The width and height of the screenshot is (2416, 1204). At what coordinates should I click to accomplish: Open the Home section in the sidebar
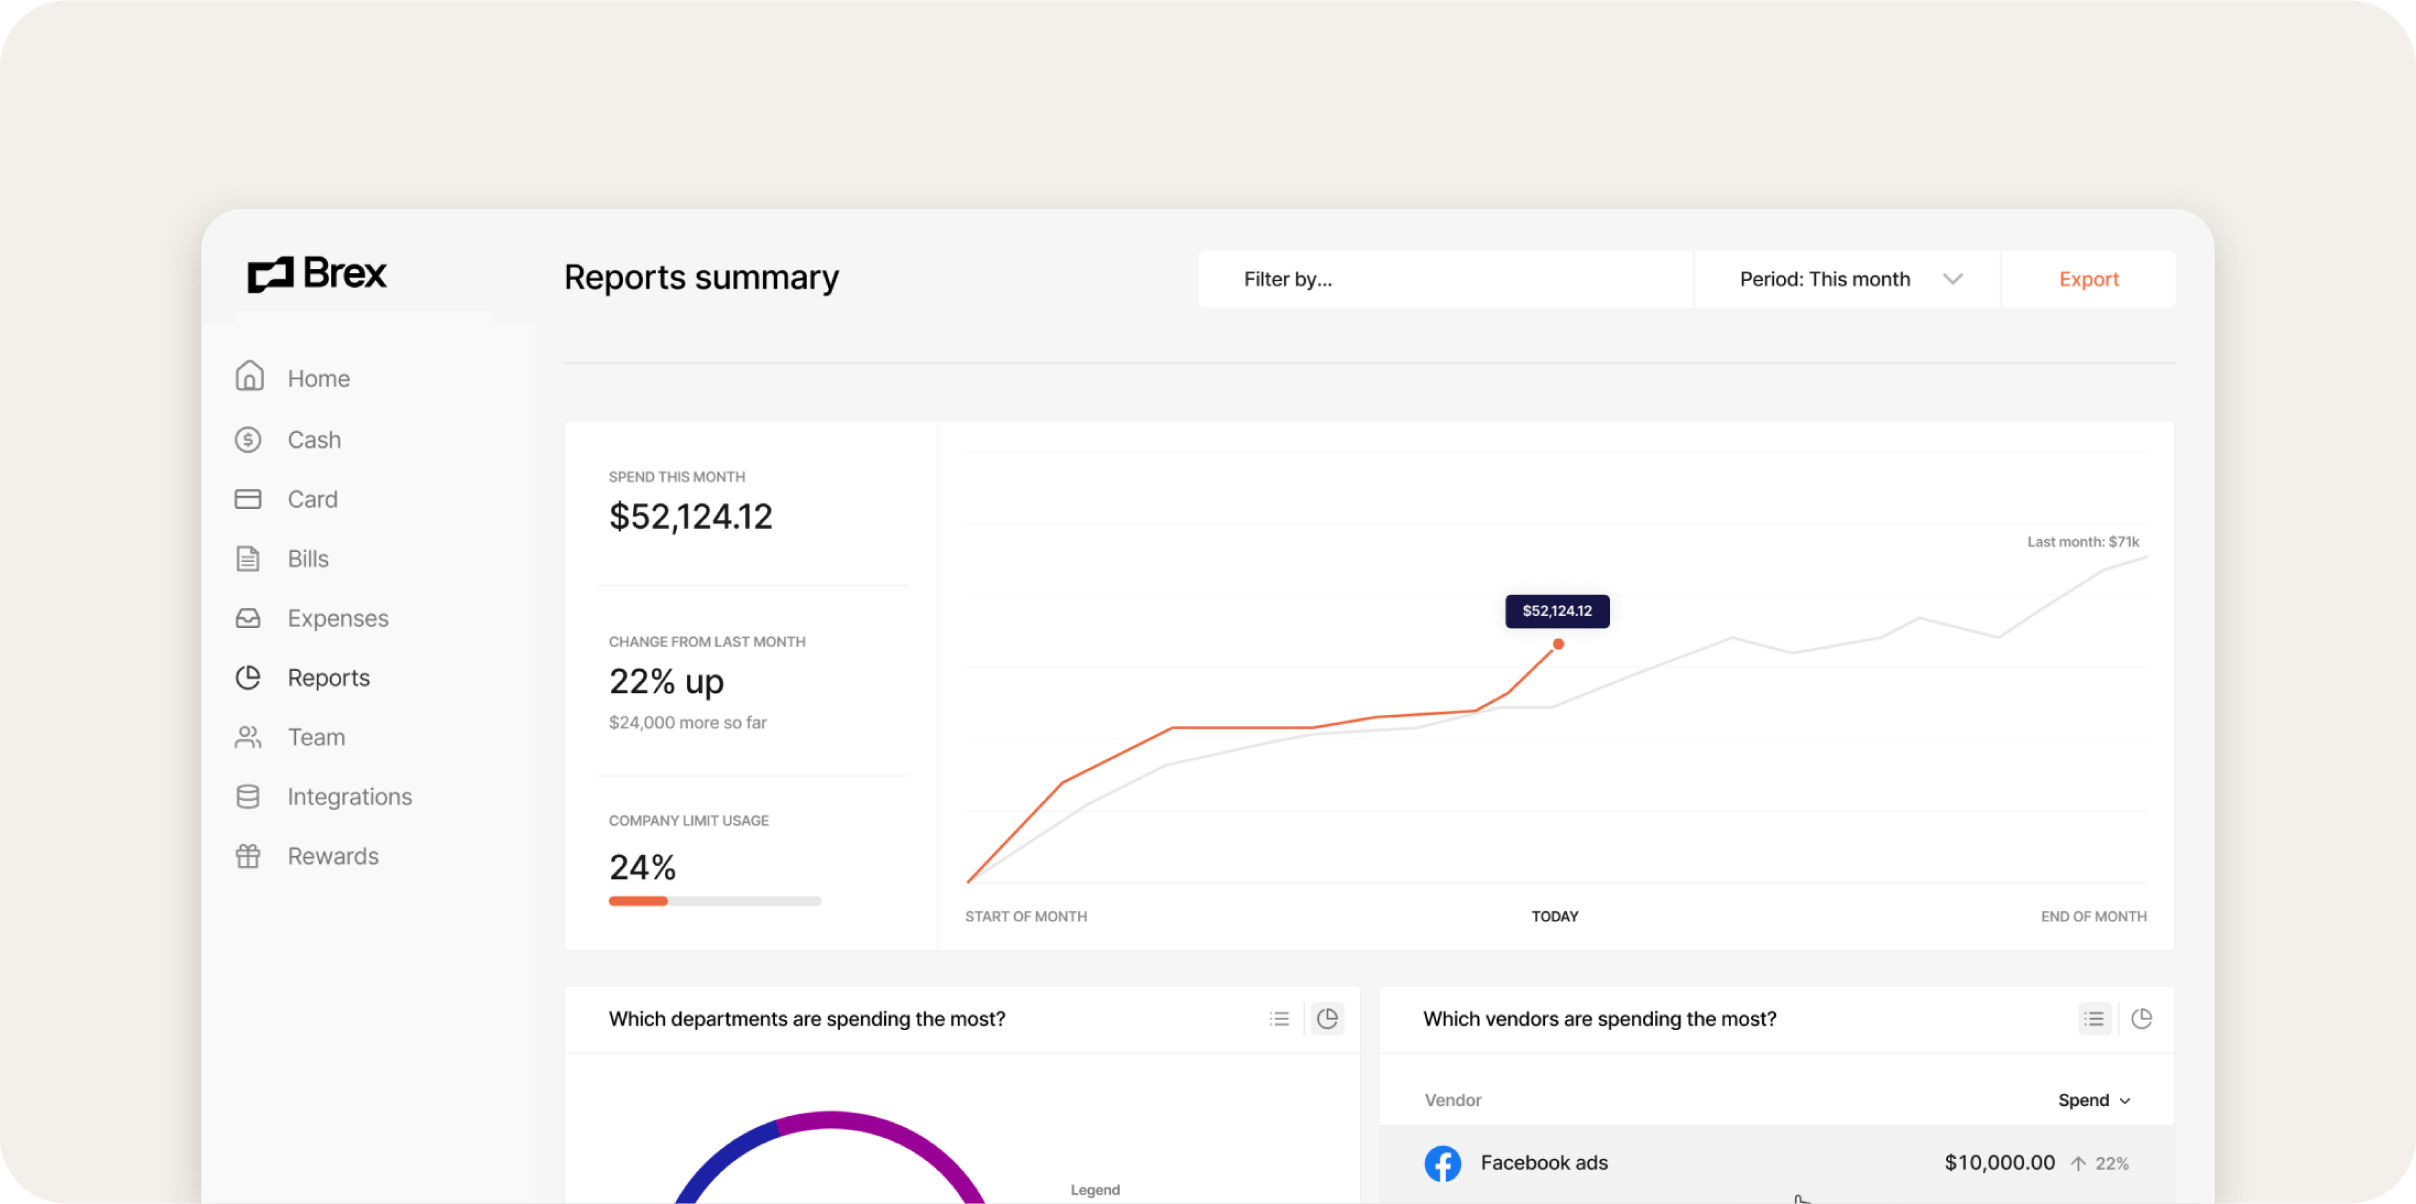[318, 378]
